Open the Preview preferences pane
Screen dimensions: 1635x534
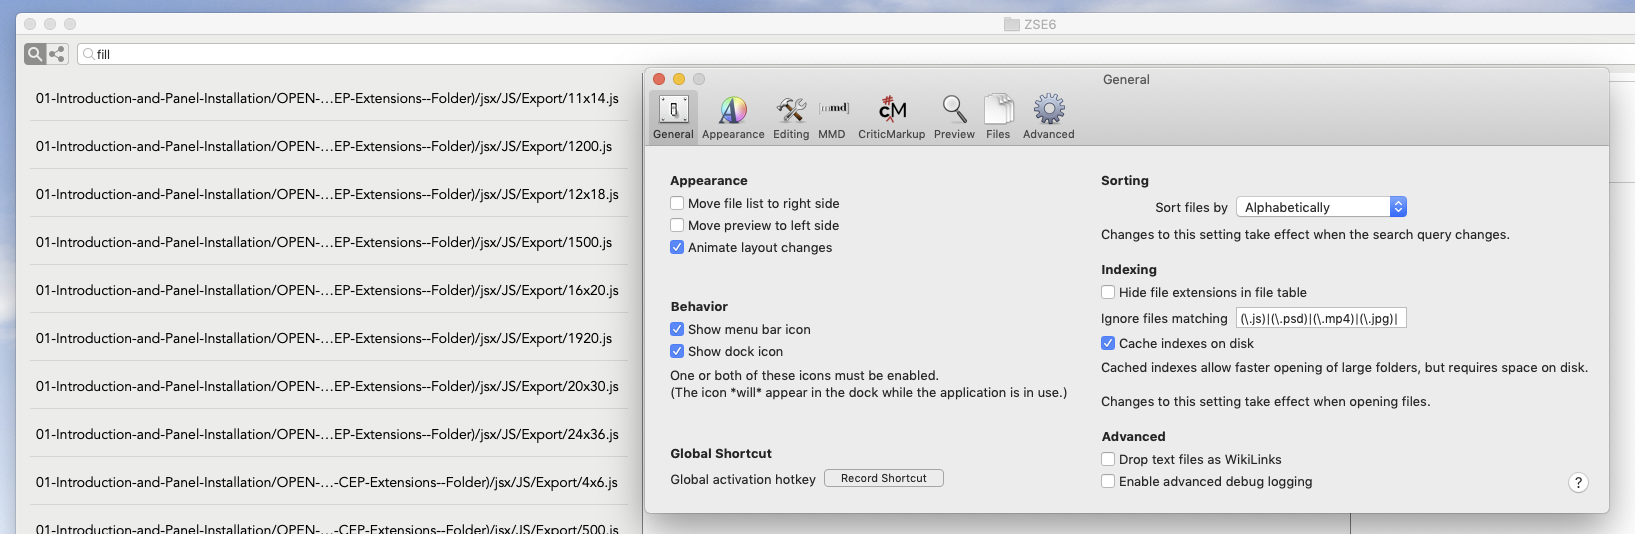click(x=954, y=117)
